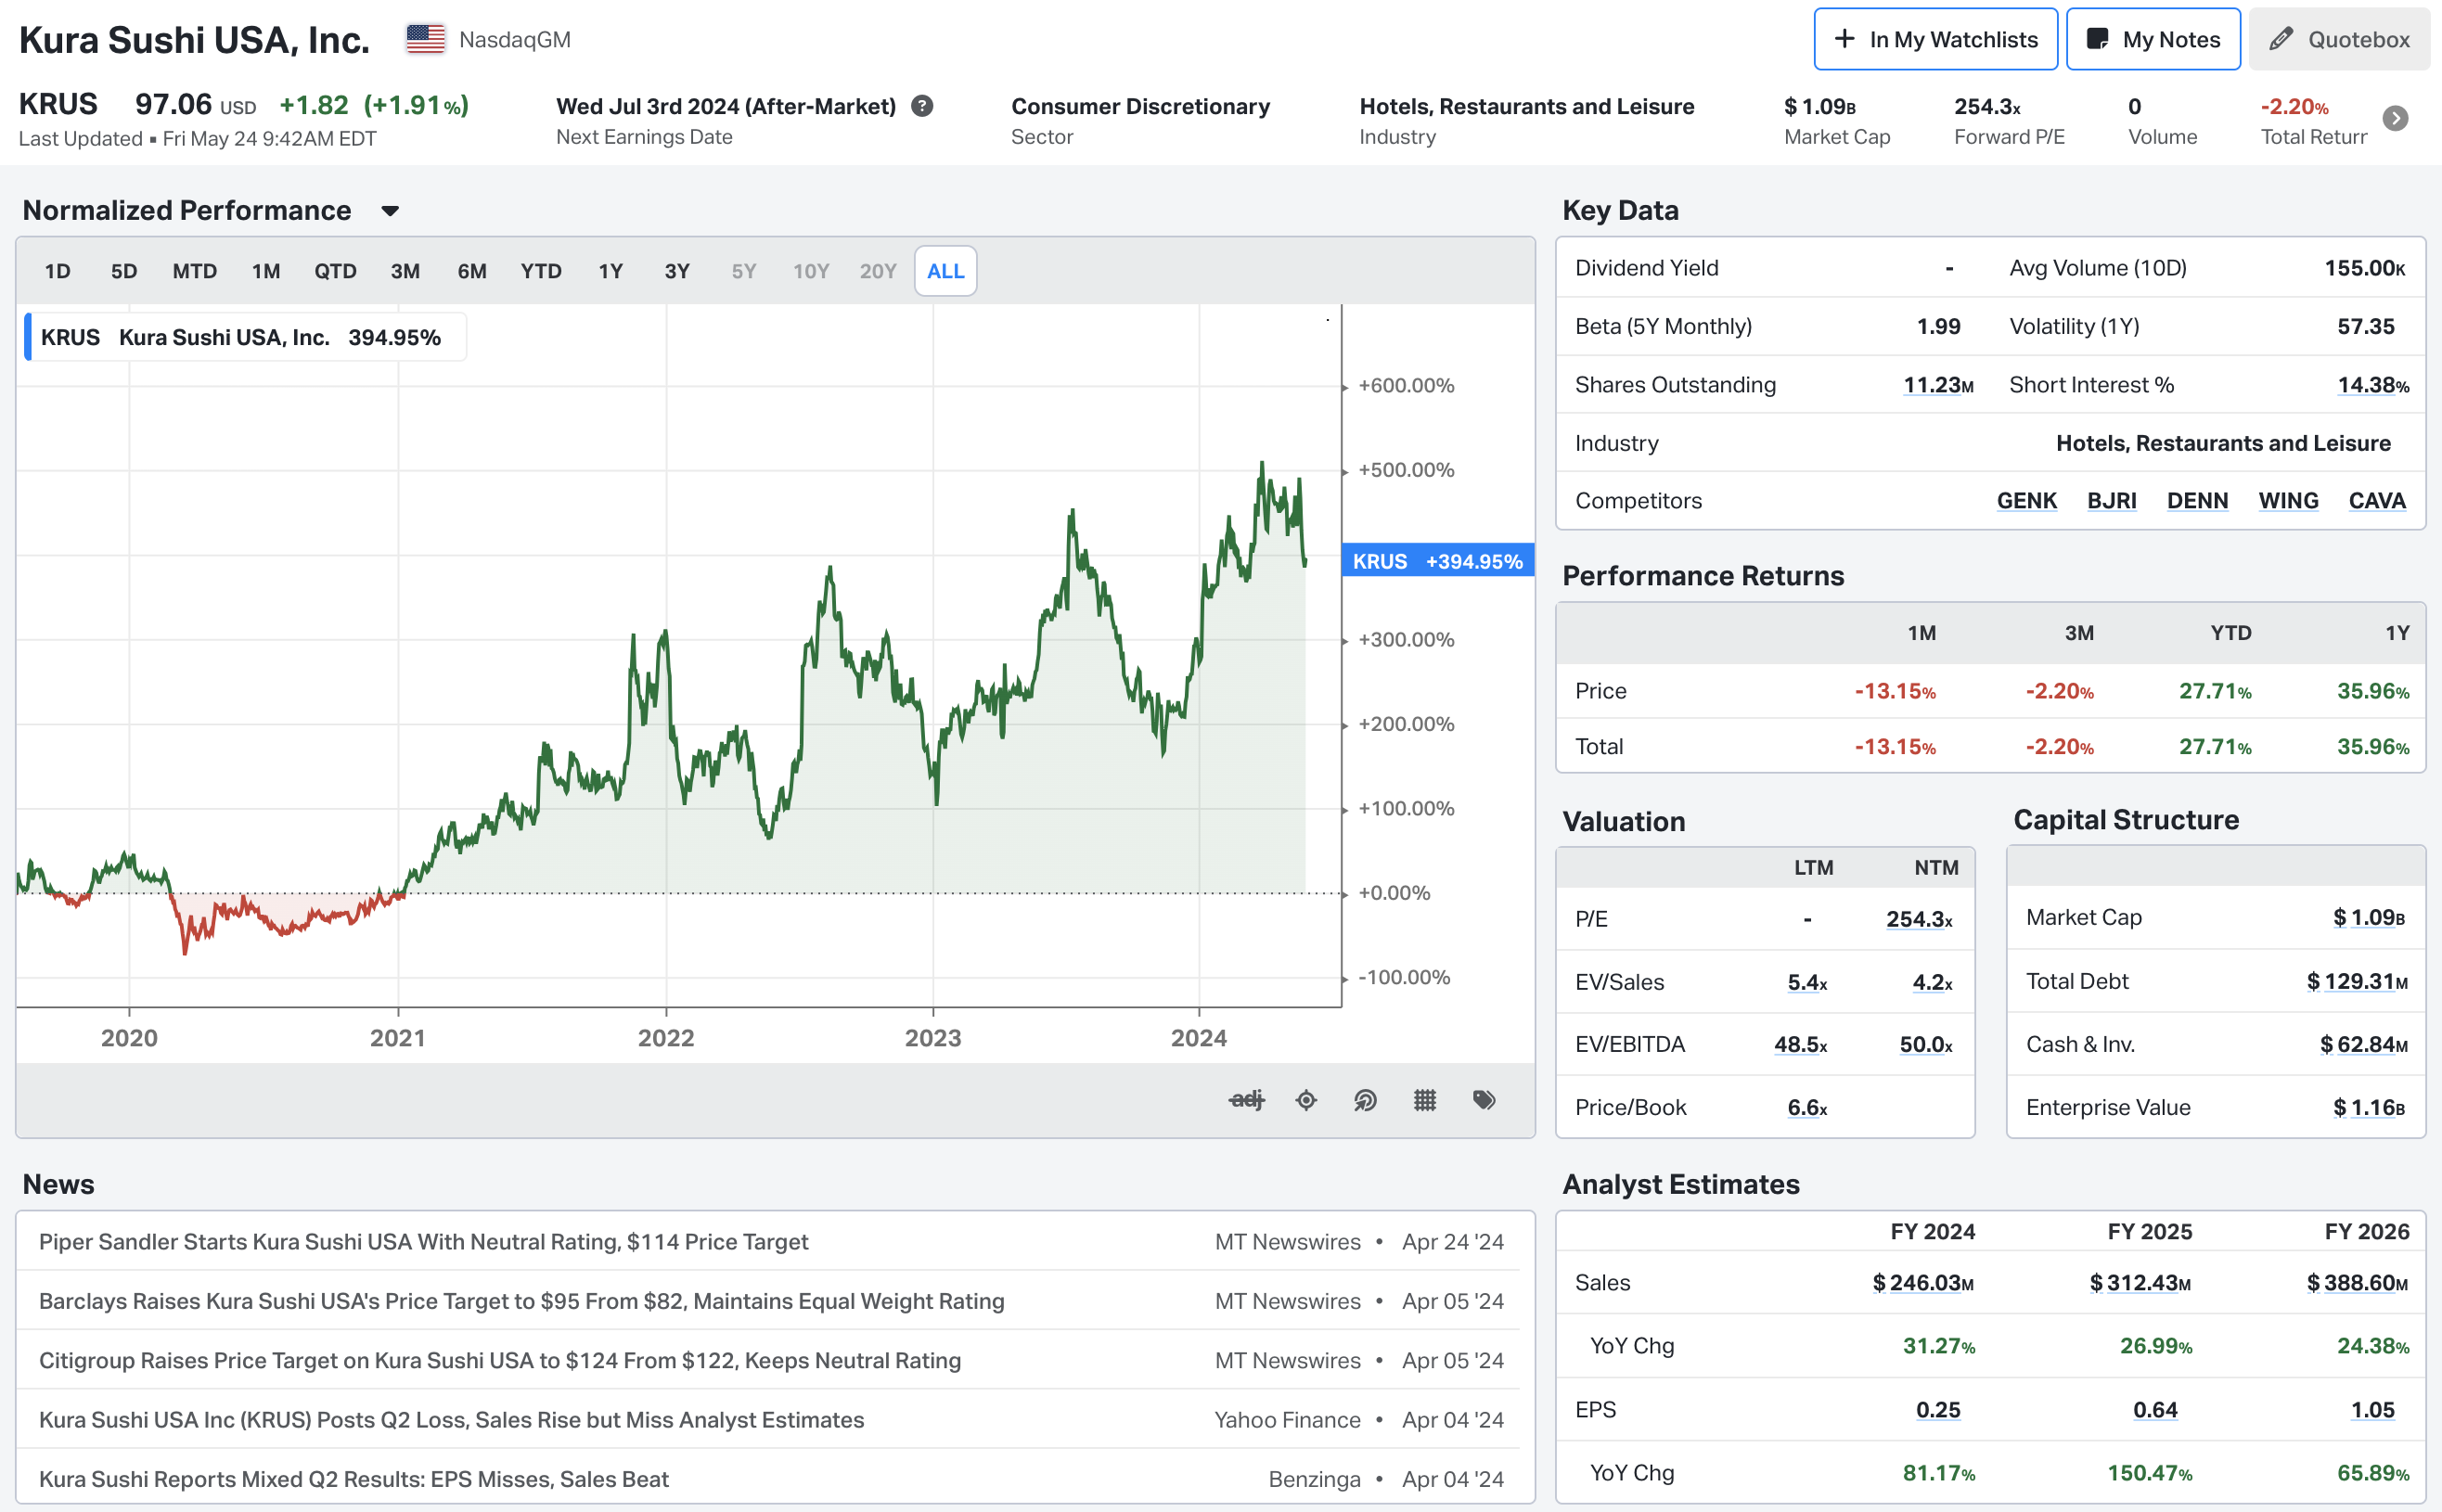
Task: Toggle the strikethrough adj price adjustment icon
Action: point(1246,1100)
